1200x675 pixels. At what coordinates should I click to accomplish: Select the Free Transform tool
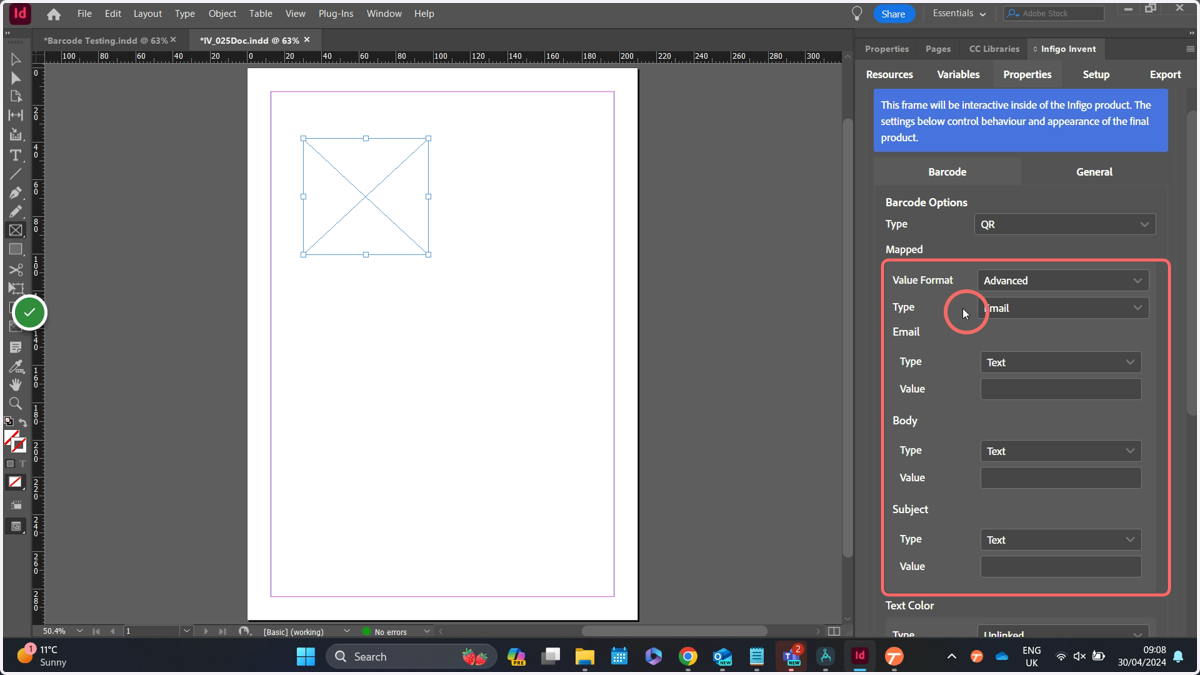(16, 289)
